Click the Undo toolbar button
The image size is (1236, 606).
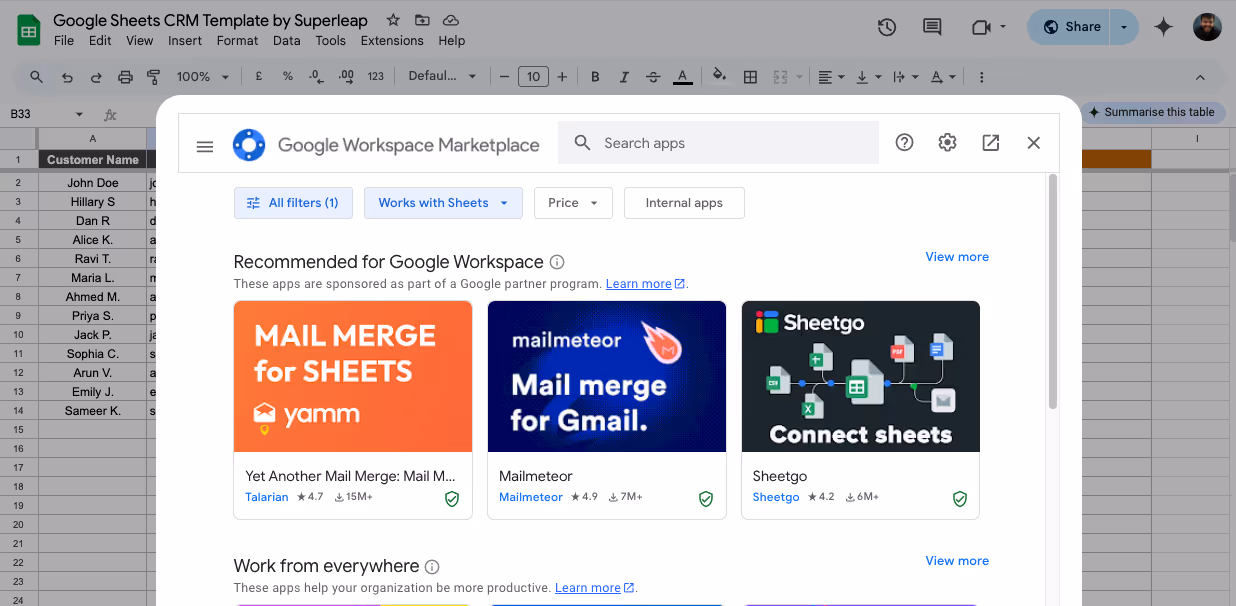[67, 77]
